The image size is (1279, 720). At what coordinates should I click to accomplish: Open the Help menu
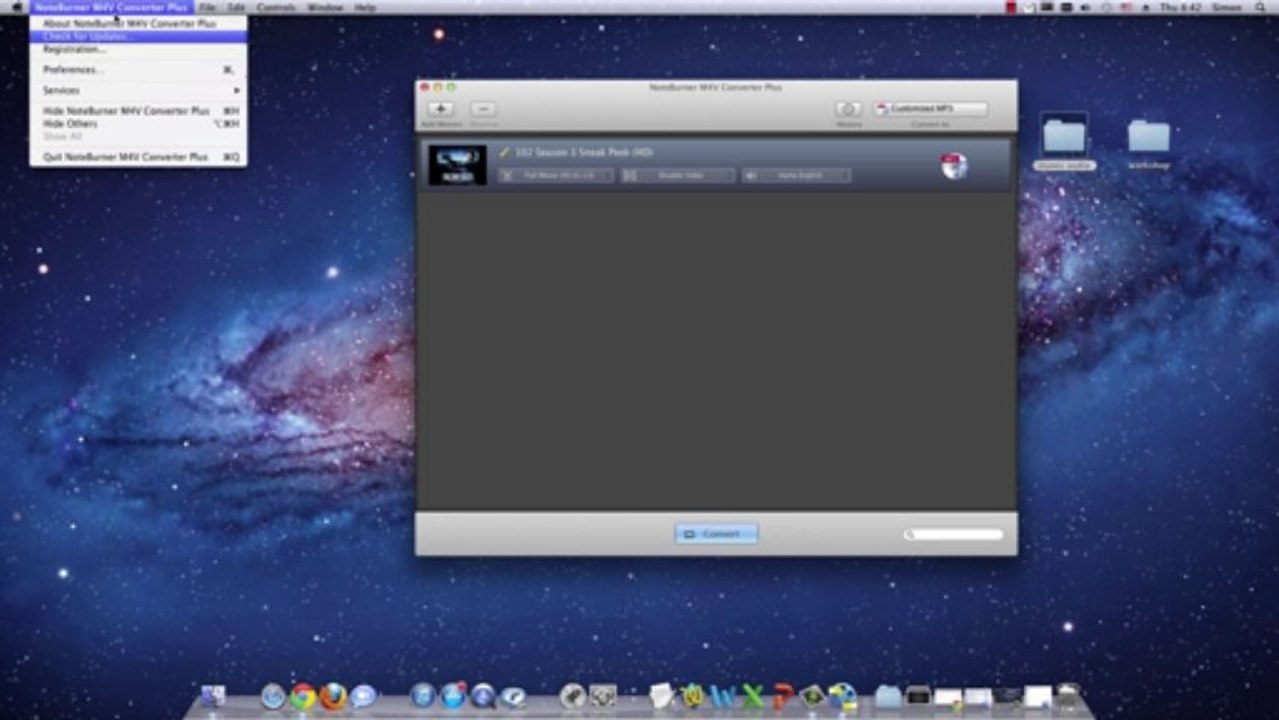[365, 7]
